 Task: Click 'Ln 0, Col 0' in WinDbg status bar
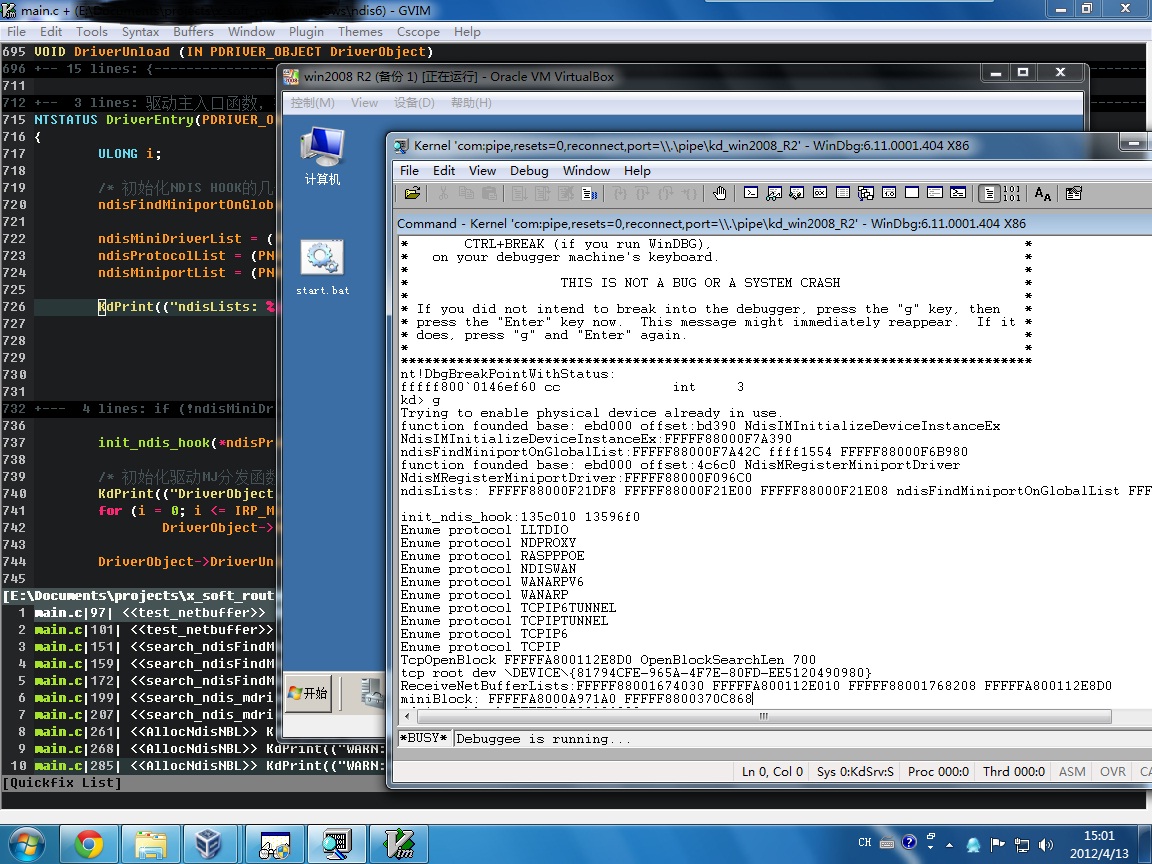[772, 771]
